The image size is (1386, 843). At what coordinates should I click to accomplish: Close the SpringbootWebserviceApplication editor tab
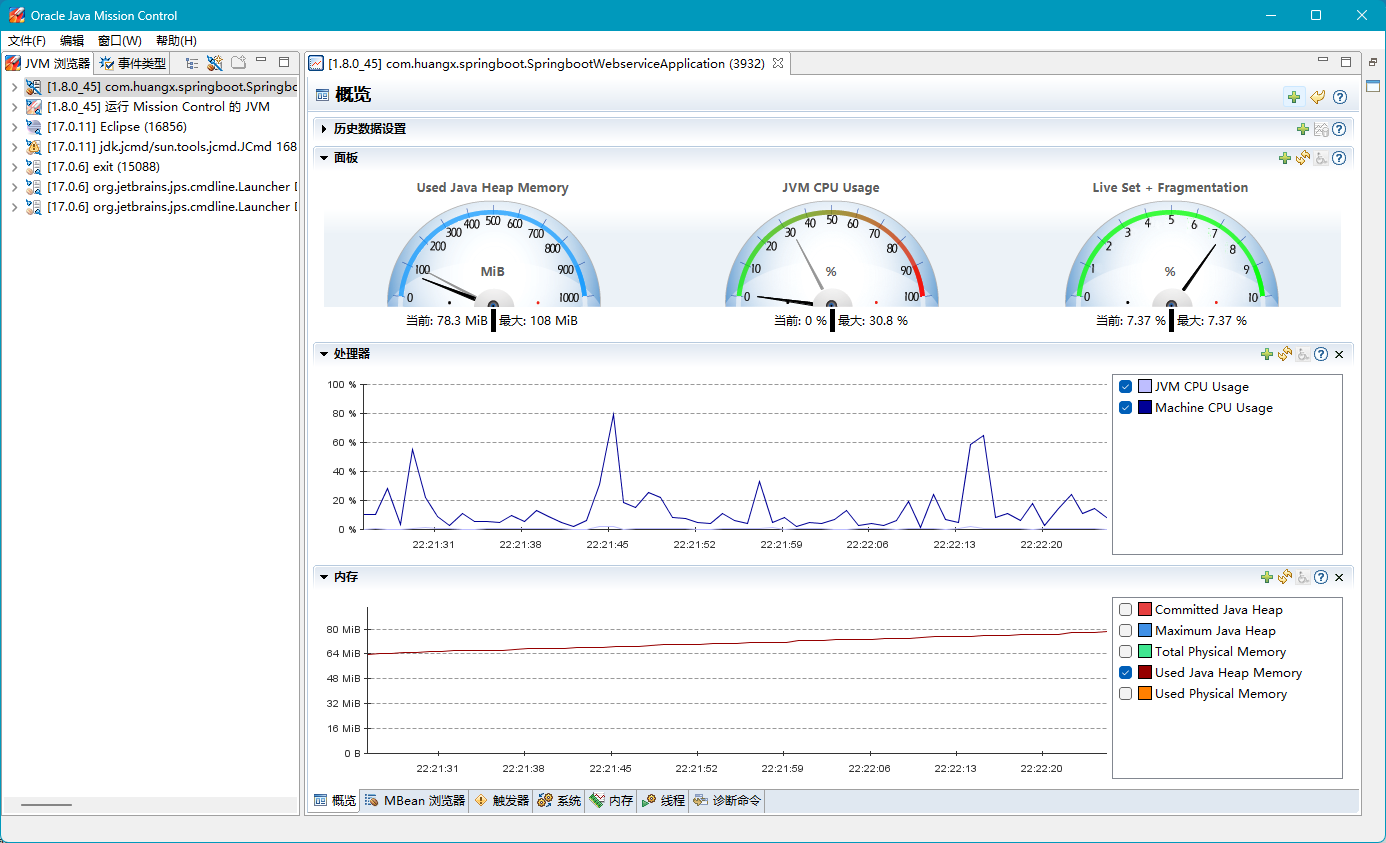[778, 63]
